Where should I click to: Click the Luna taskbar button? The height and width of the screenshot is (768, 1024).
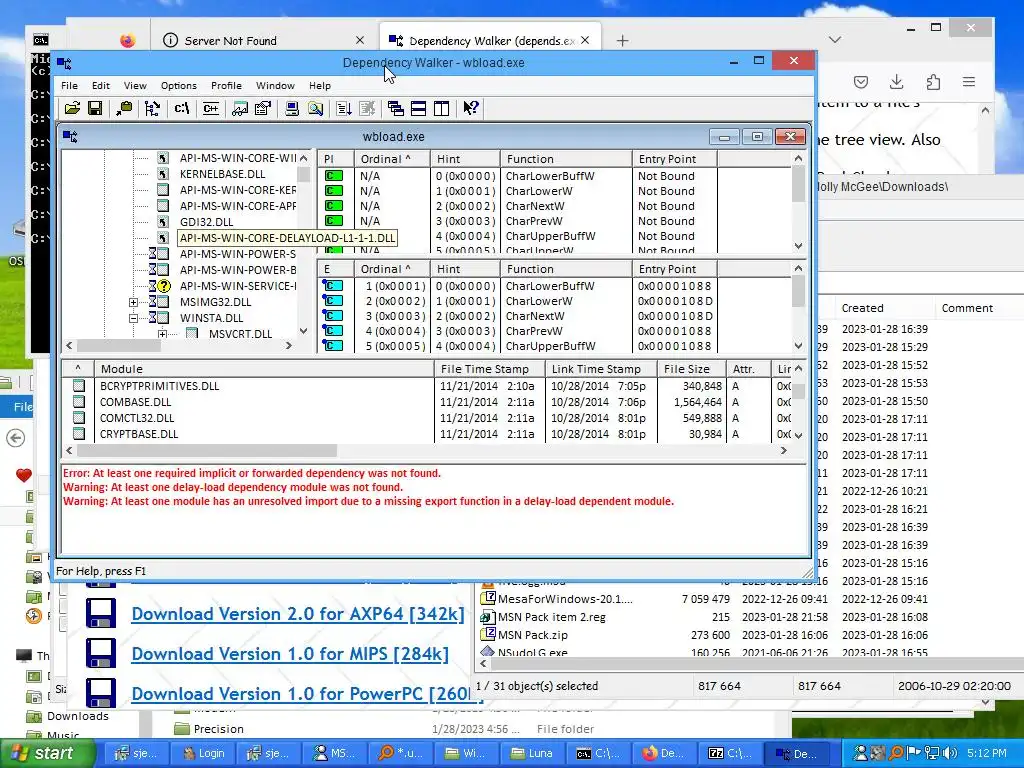coord(532,754)
